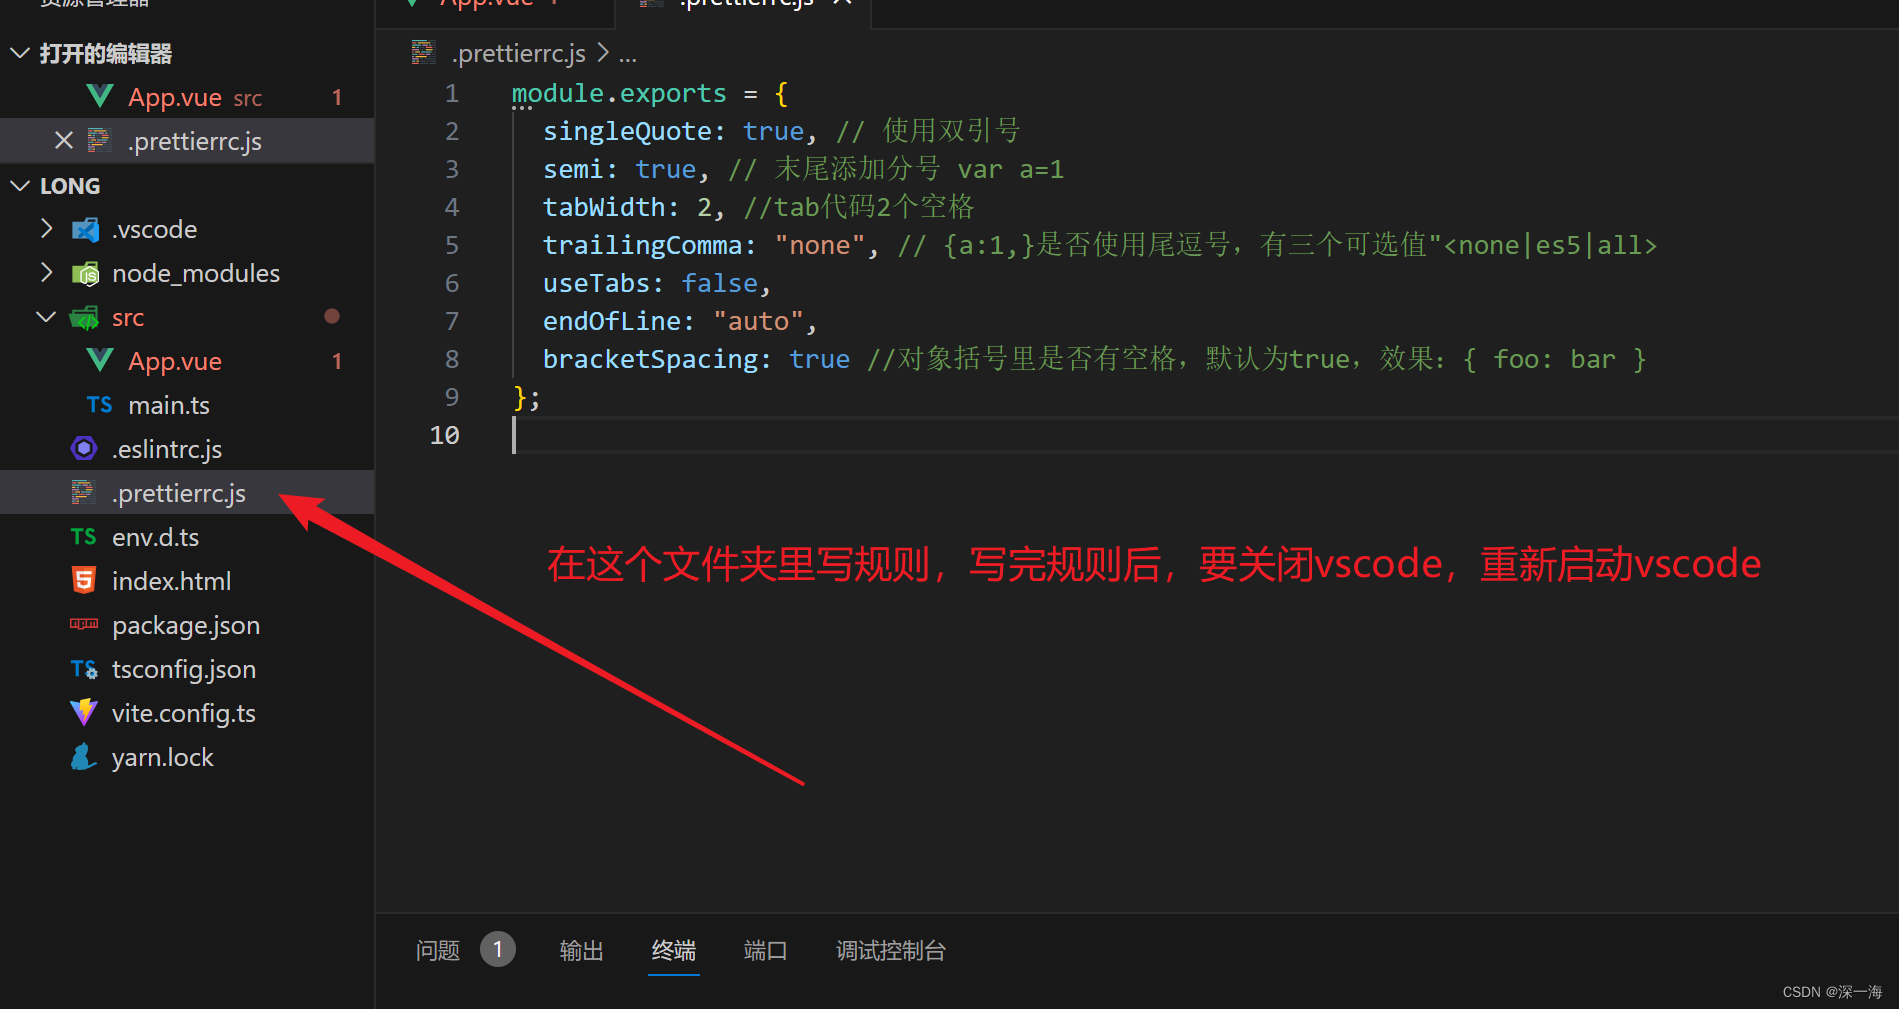The height and width of the screenshot is (1009, 1899).
Task: Select the vite.config.ts file
Action: click(183, 712)
